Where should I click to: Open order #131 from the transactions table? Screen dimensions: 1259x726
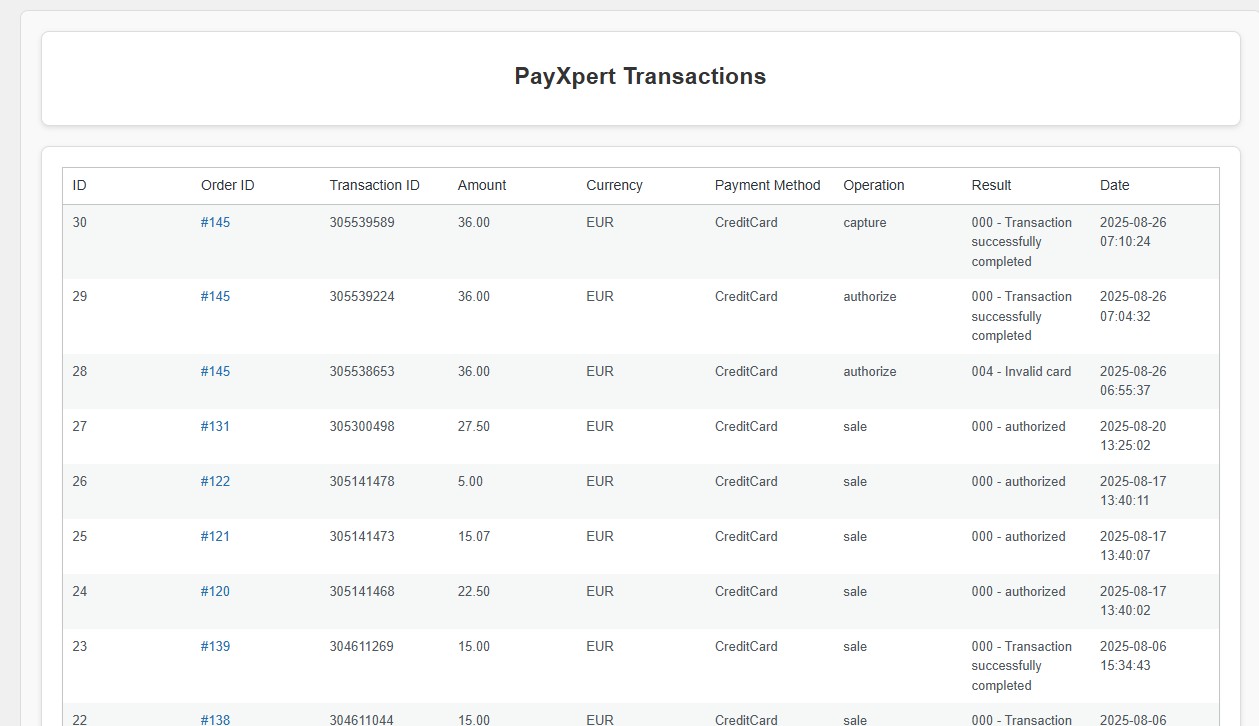[215, 426]
